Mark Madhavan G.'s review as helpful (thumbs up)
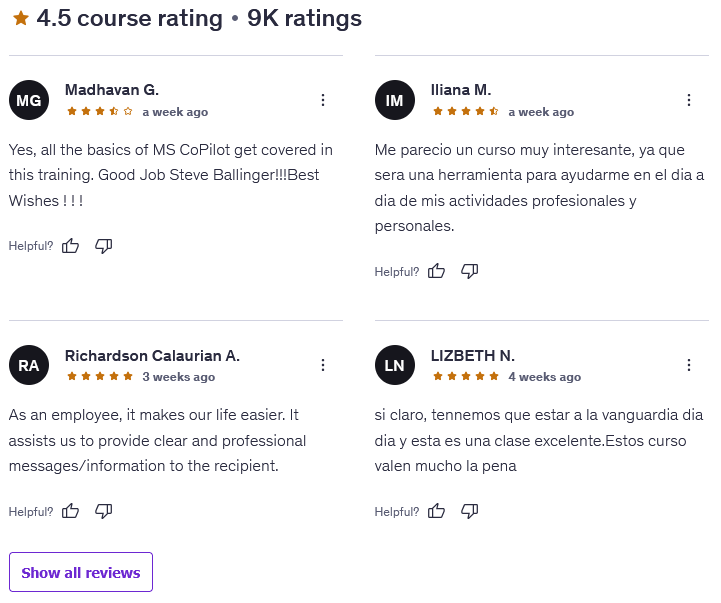This screenshot has width=721, height=603. click(x=70, y=246)
